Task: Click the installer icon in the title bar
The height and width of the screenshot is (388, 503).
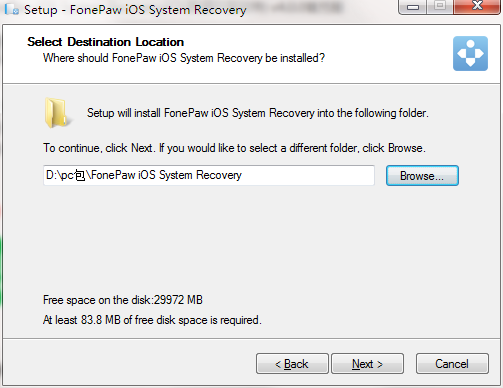Action: (x=12, y=9)
